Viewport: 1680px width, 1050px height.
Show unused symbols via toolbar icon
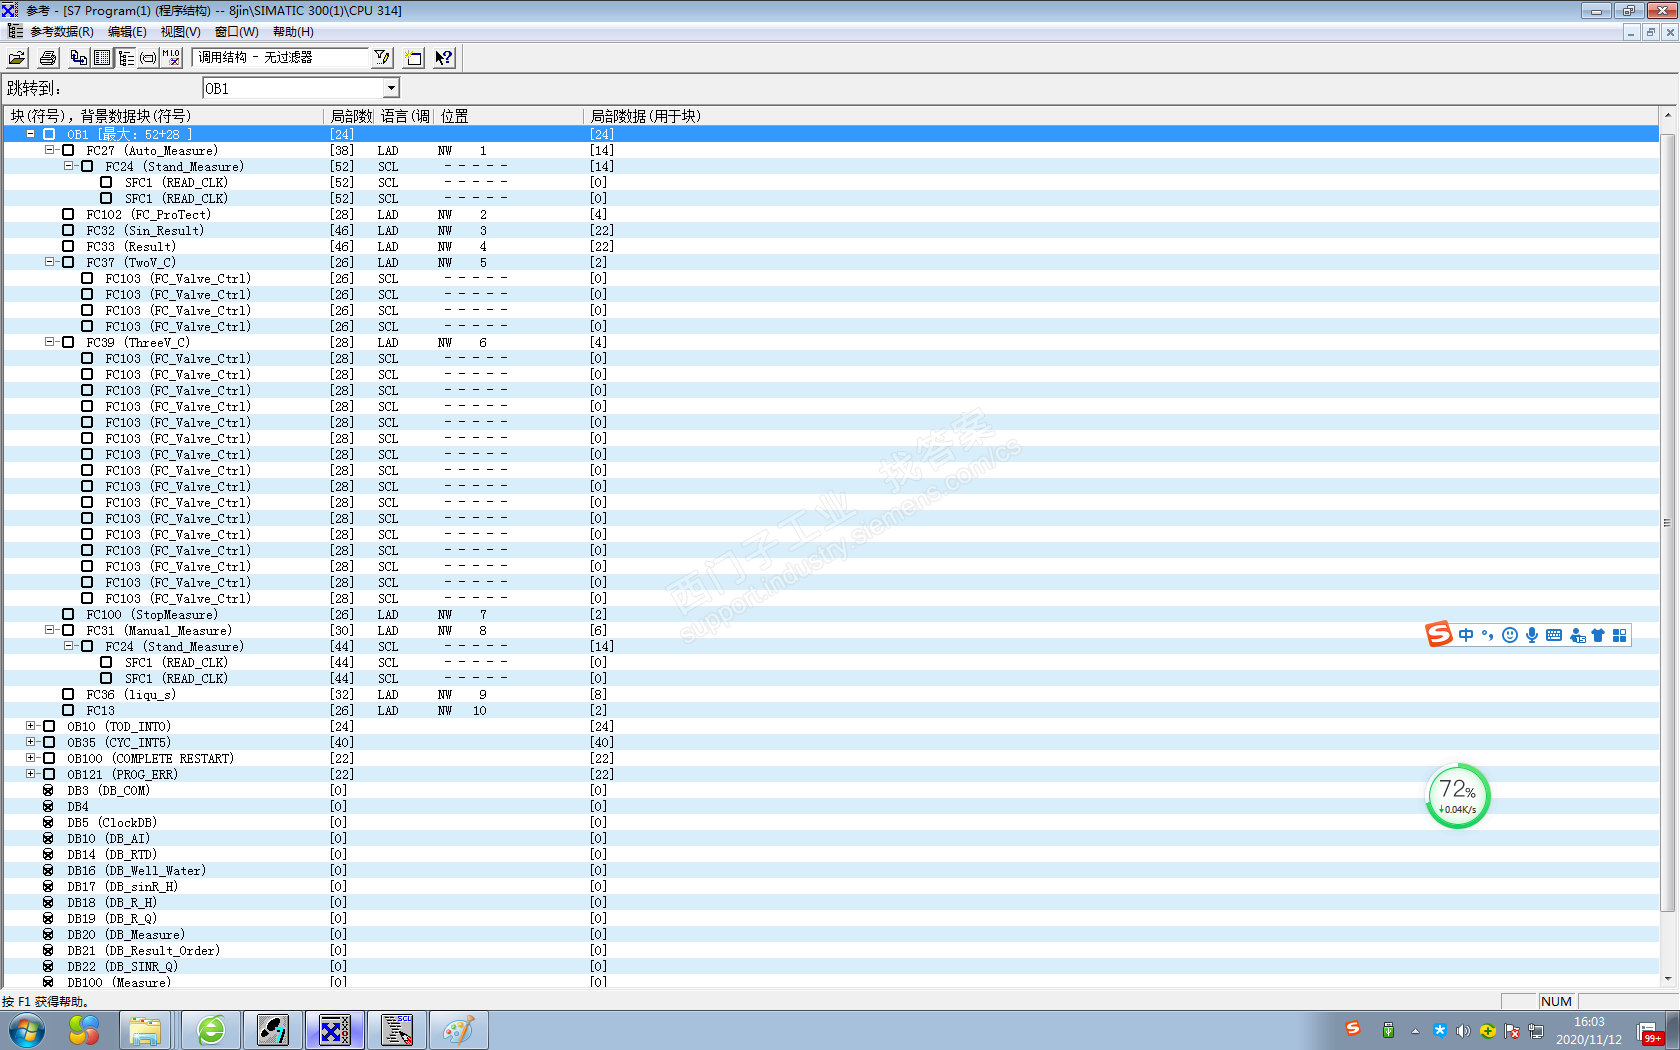point(148,58)
